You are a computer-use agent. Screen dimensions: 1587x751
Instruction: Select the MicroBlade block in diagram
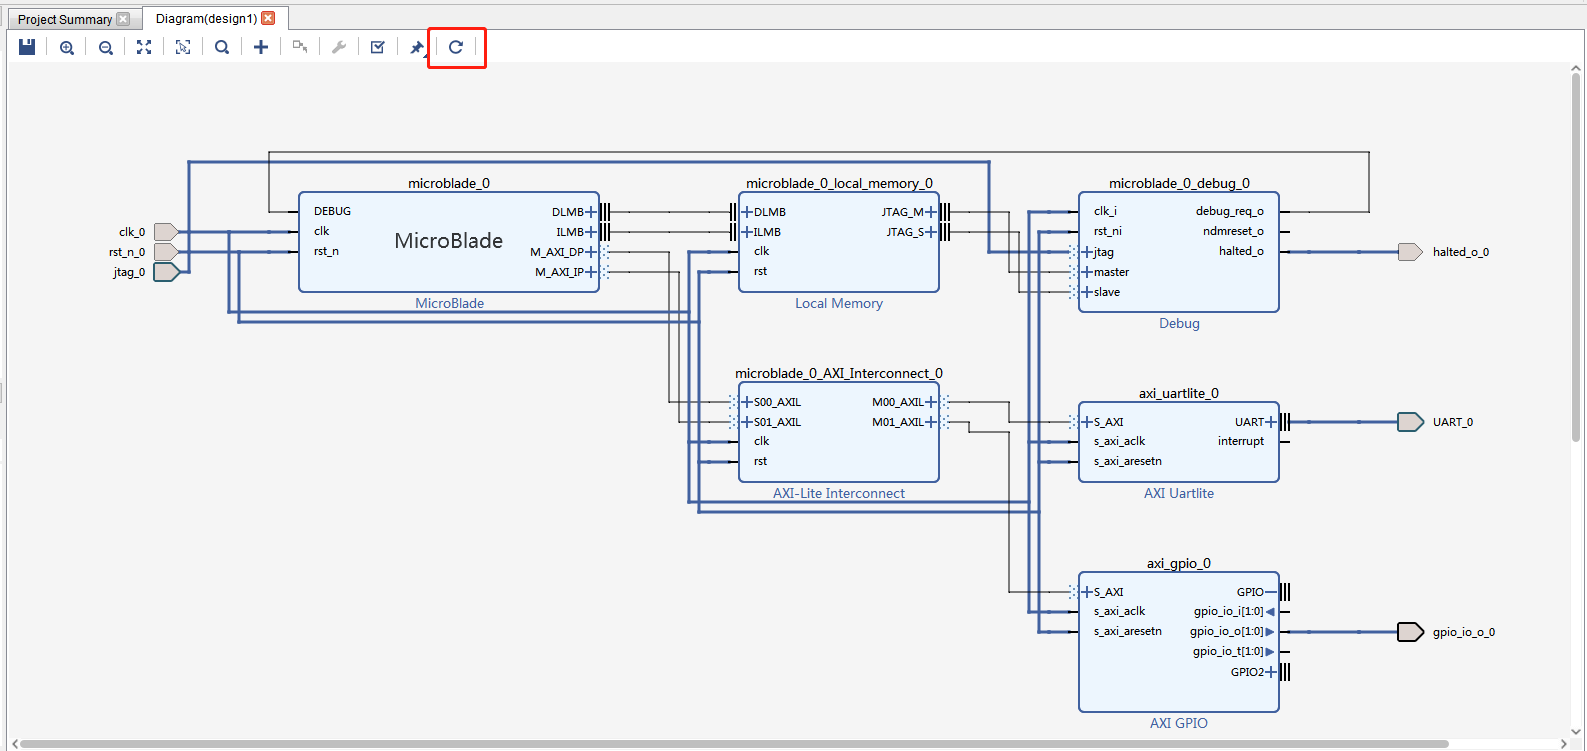pyautogui.click(x=448, y=241)
